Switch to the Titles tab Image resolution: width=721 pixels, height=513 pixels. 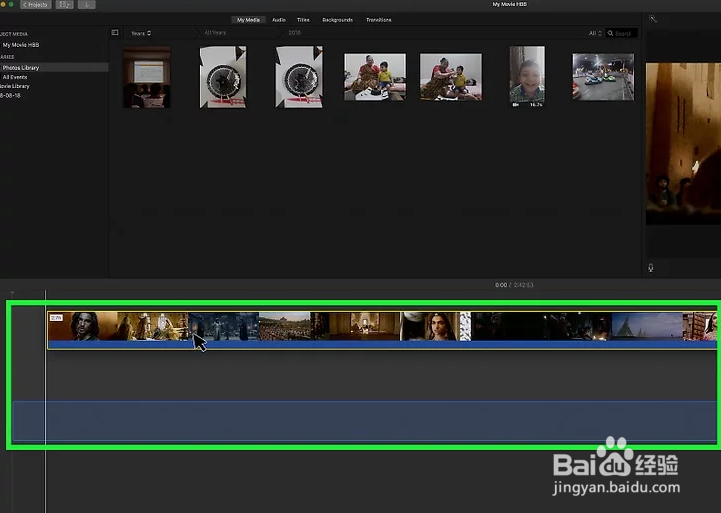coord(303,20)
